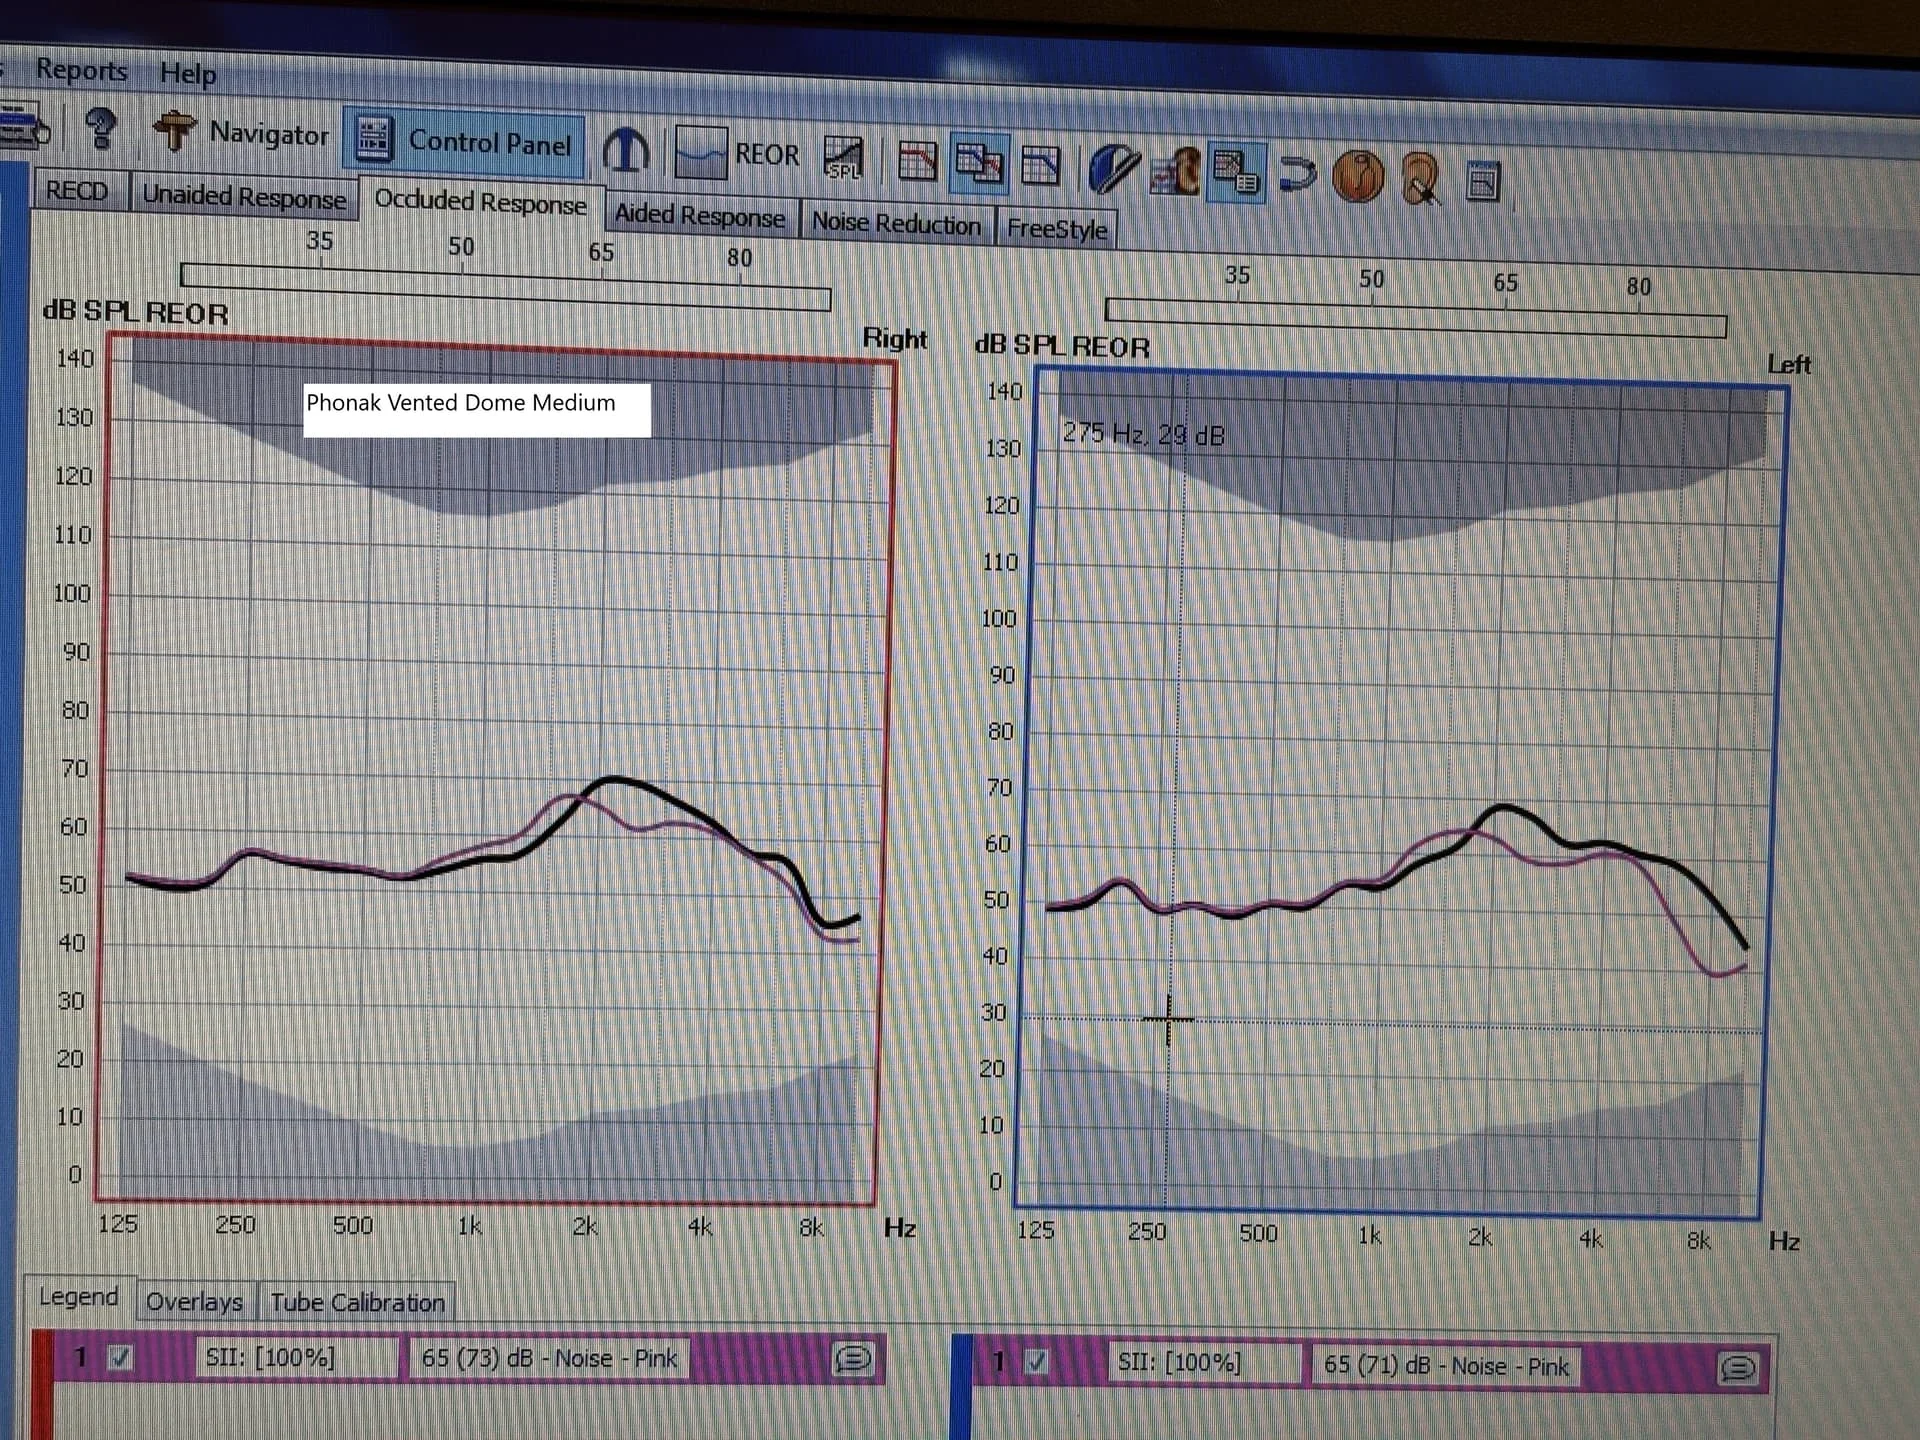
Task: Click the ear with probe icon
Action: coord(1420,179)
